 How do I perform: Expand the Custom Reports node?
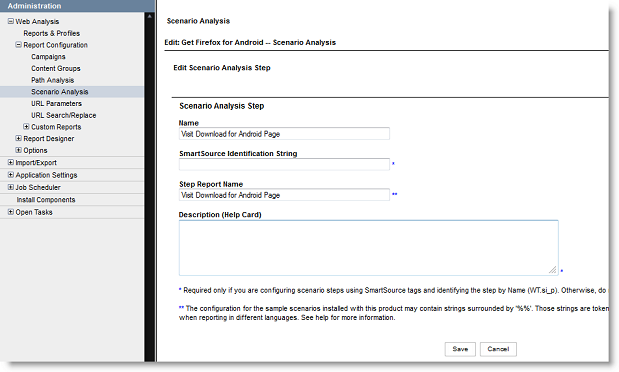pos(26,126)
